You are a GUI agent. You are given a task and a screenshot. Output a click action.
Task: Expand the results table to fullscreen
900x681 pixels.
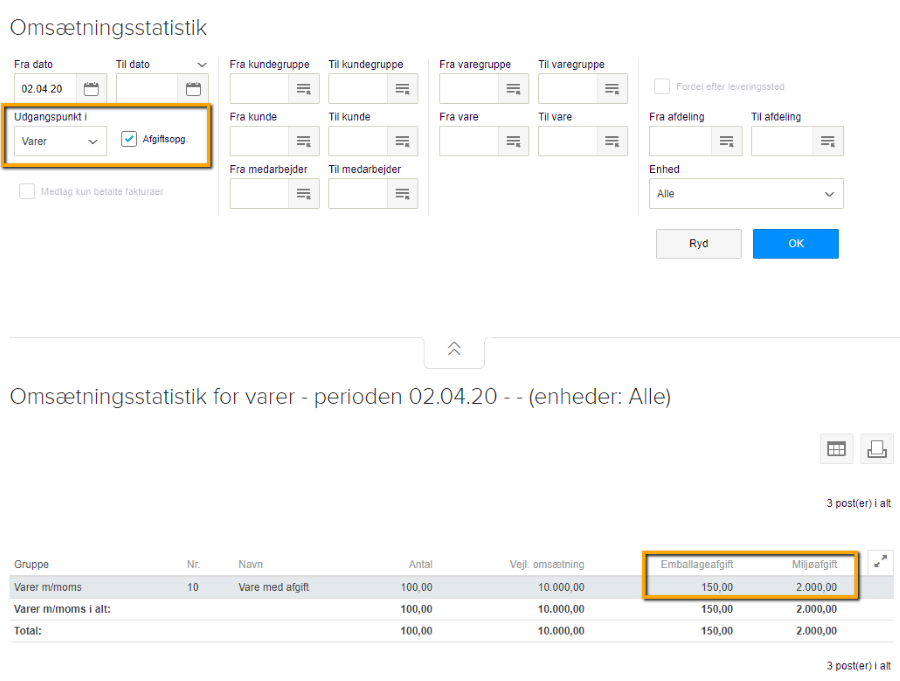point(880,562)
